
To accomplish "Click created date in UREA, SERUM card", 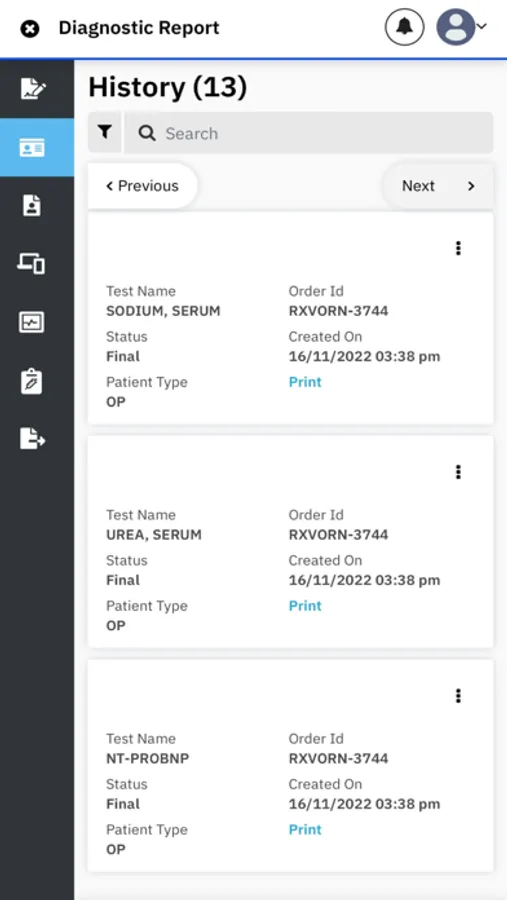I will 364,580.
